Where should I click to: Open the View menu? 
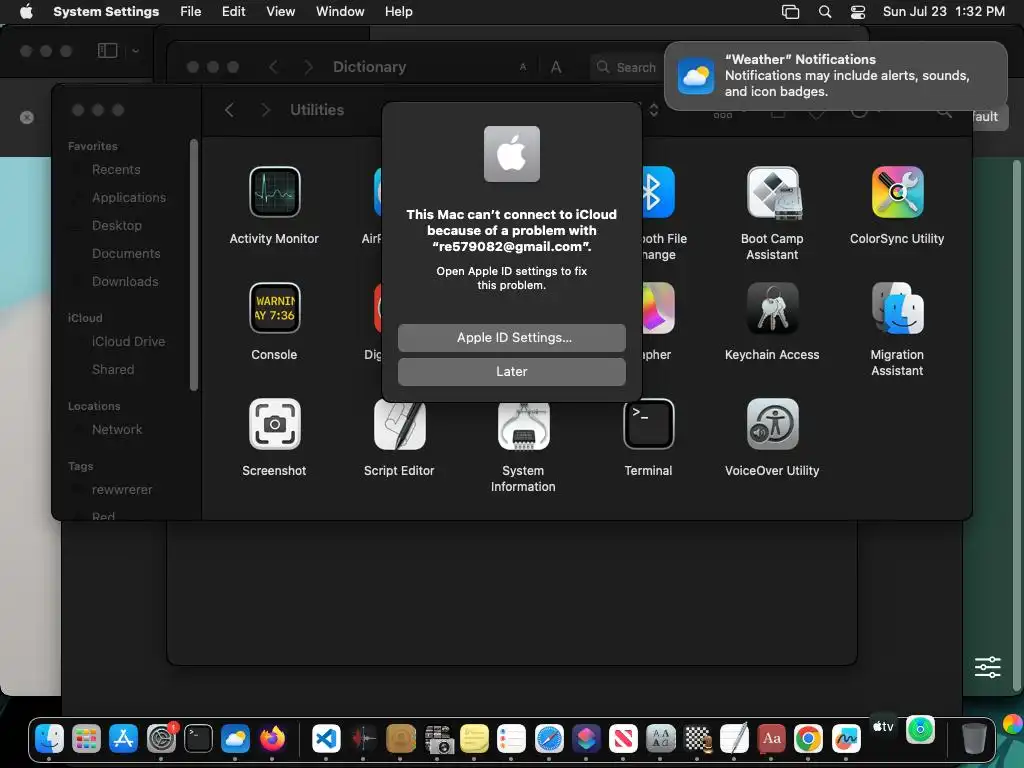click(280, 12)
